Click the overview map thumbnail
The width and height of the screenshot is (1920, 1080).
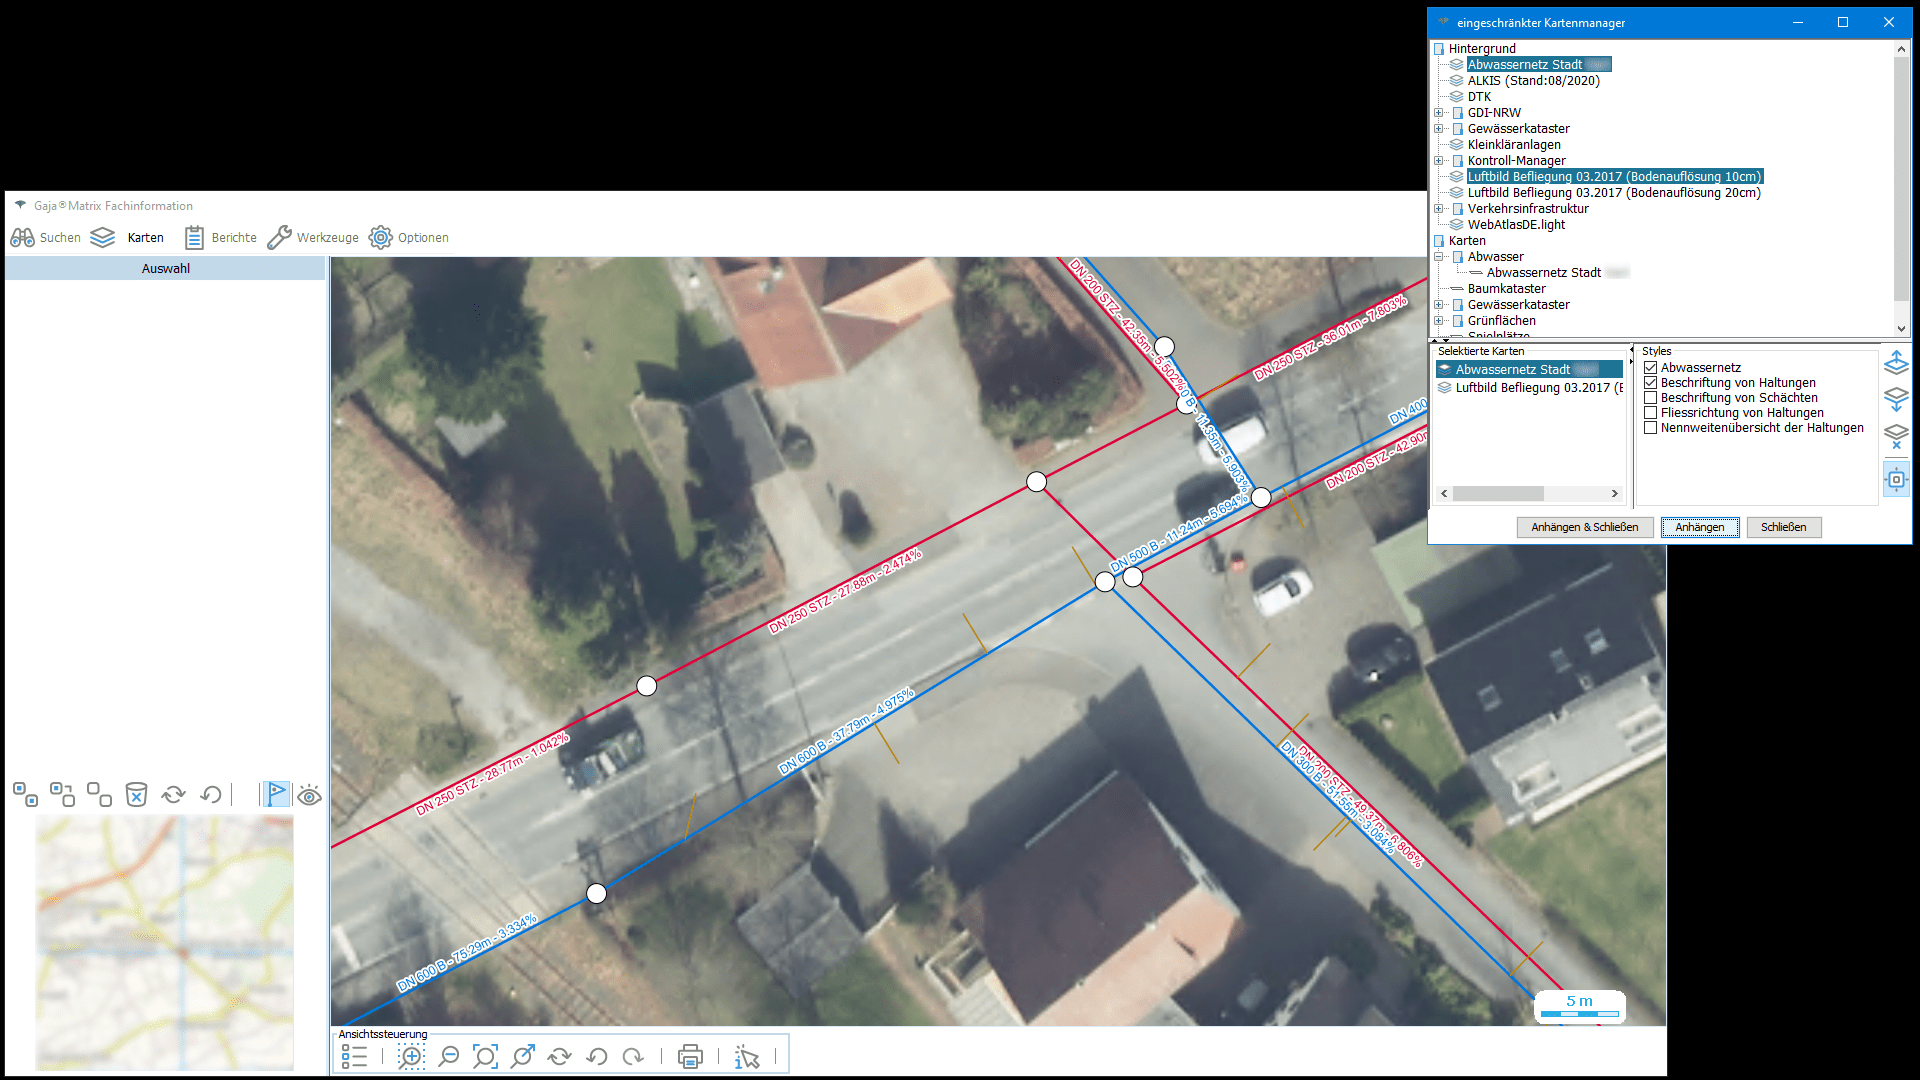tap(165, 943)
